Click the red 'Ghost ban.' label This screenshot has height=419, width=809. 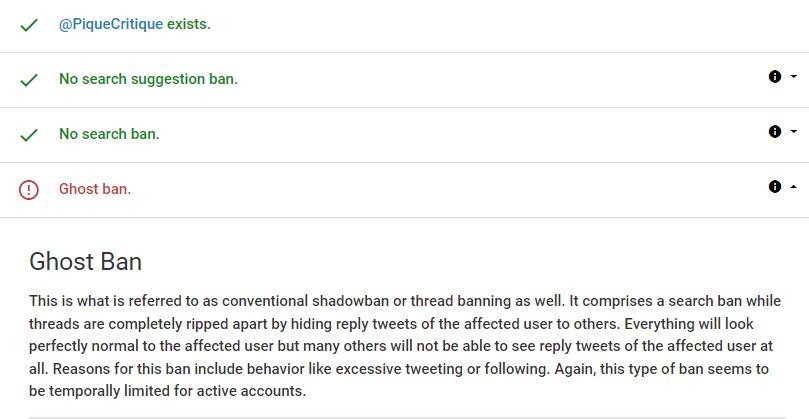pos(95,189)
